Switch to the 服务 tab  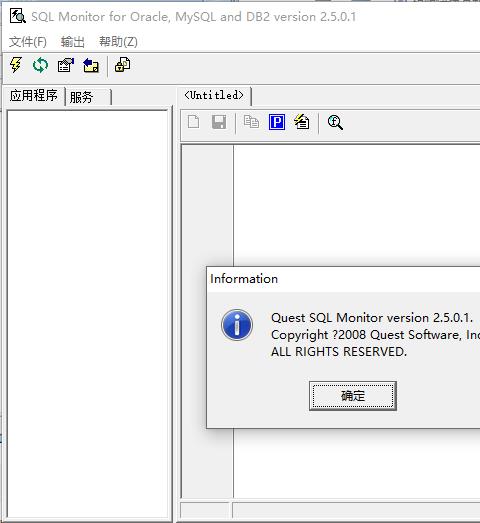pyautogui.click(x=88, y=97)
